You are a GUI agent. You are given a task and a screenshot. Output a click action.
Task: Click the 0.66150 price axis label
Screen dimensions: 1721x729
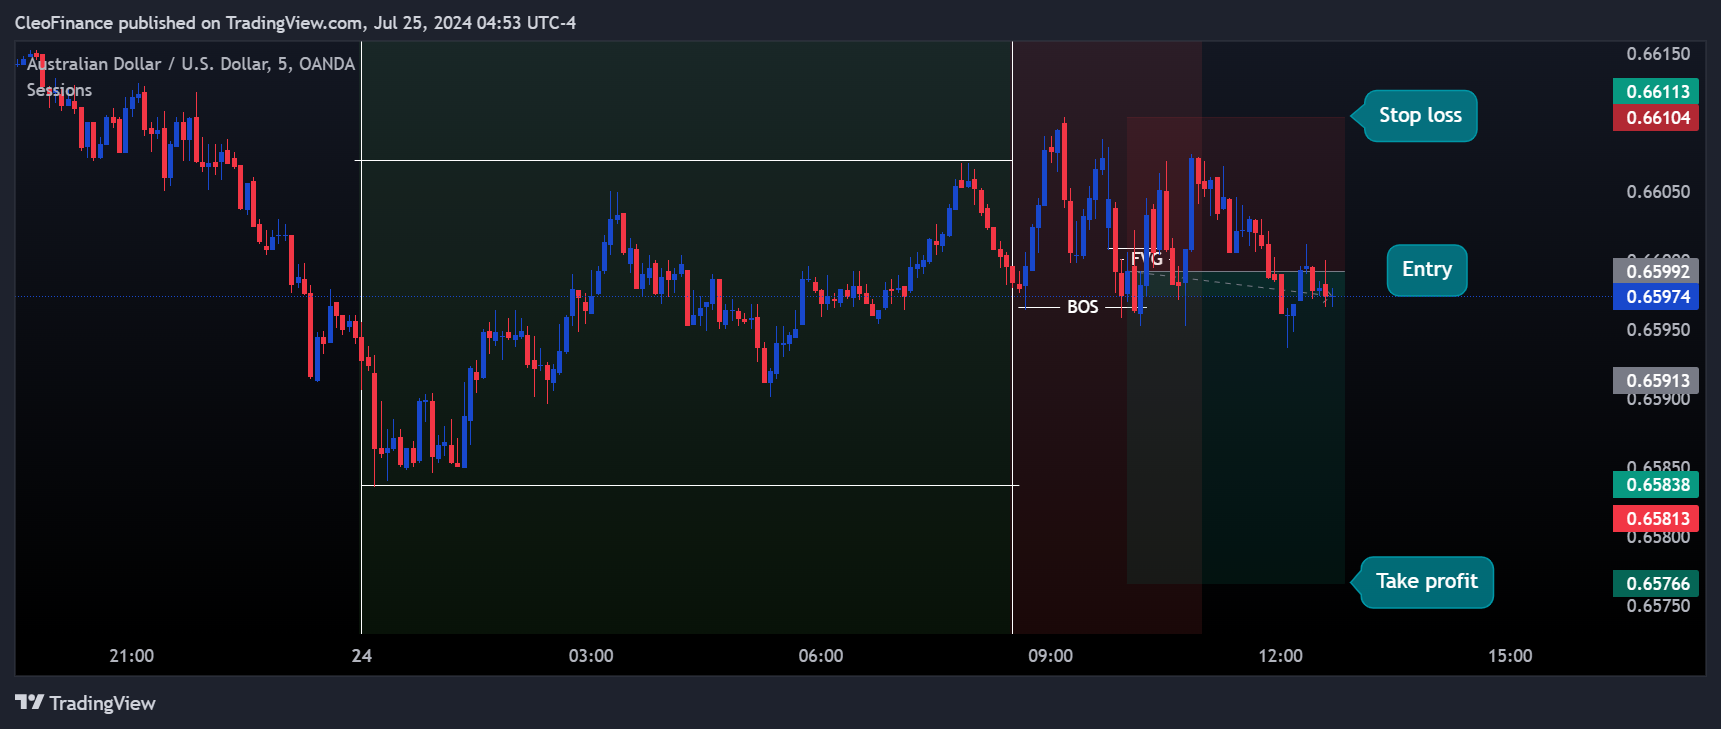[x=1658, y=54]
